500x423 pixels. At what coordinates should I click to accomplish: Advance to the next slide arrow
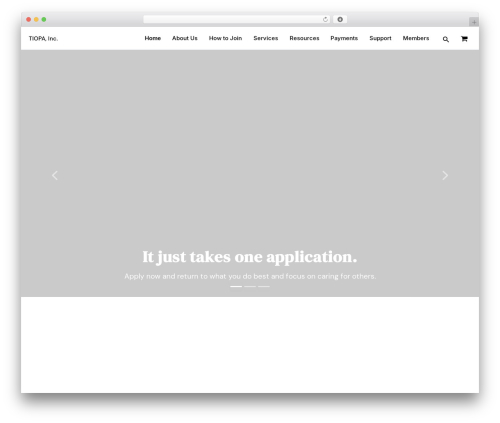point(445,175)
